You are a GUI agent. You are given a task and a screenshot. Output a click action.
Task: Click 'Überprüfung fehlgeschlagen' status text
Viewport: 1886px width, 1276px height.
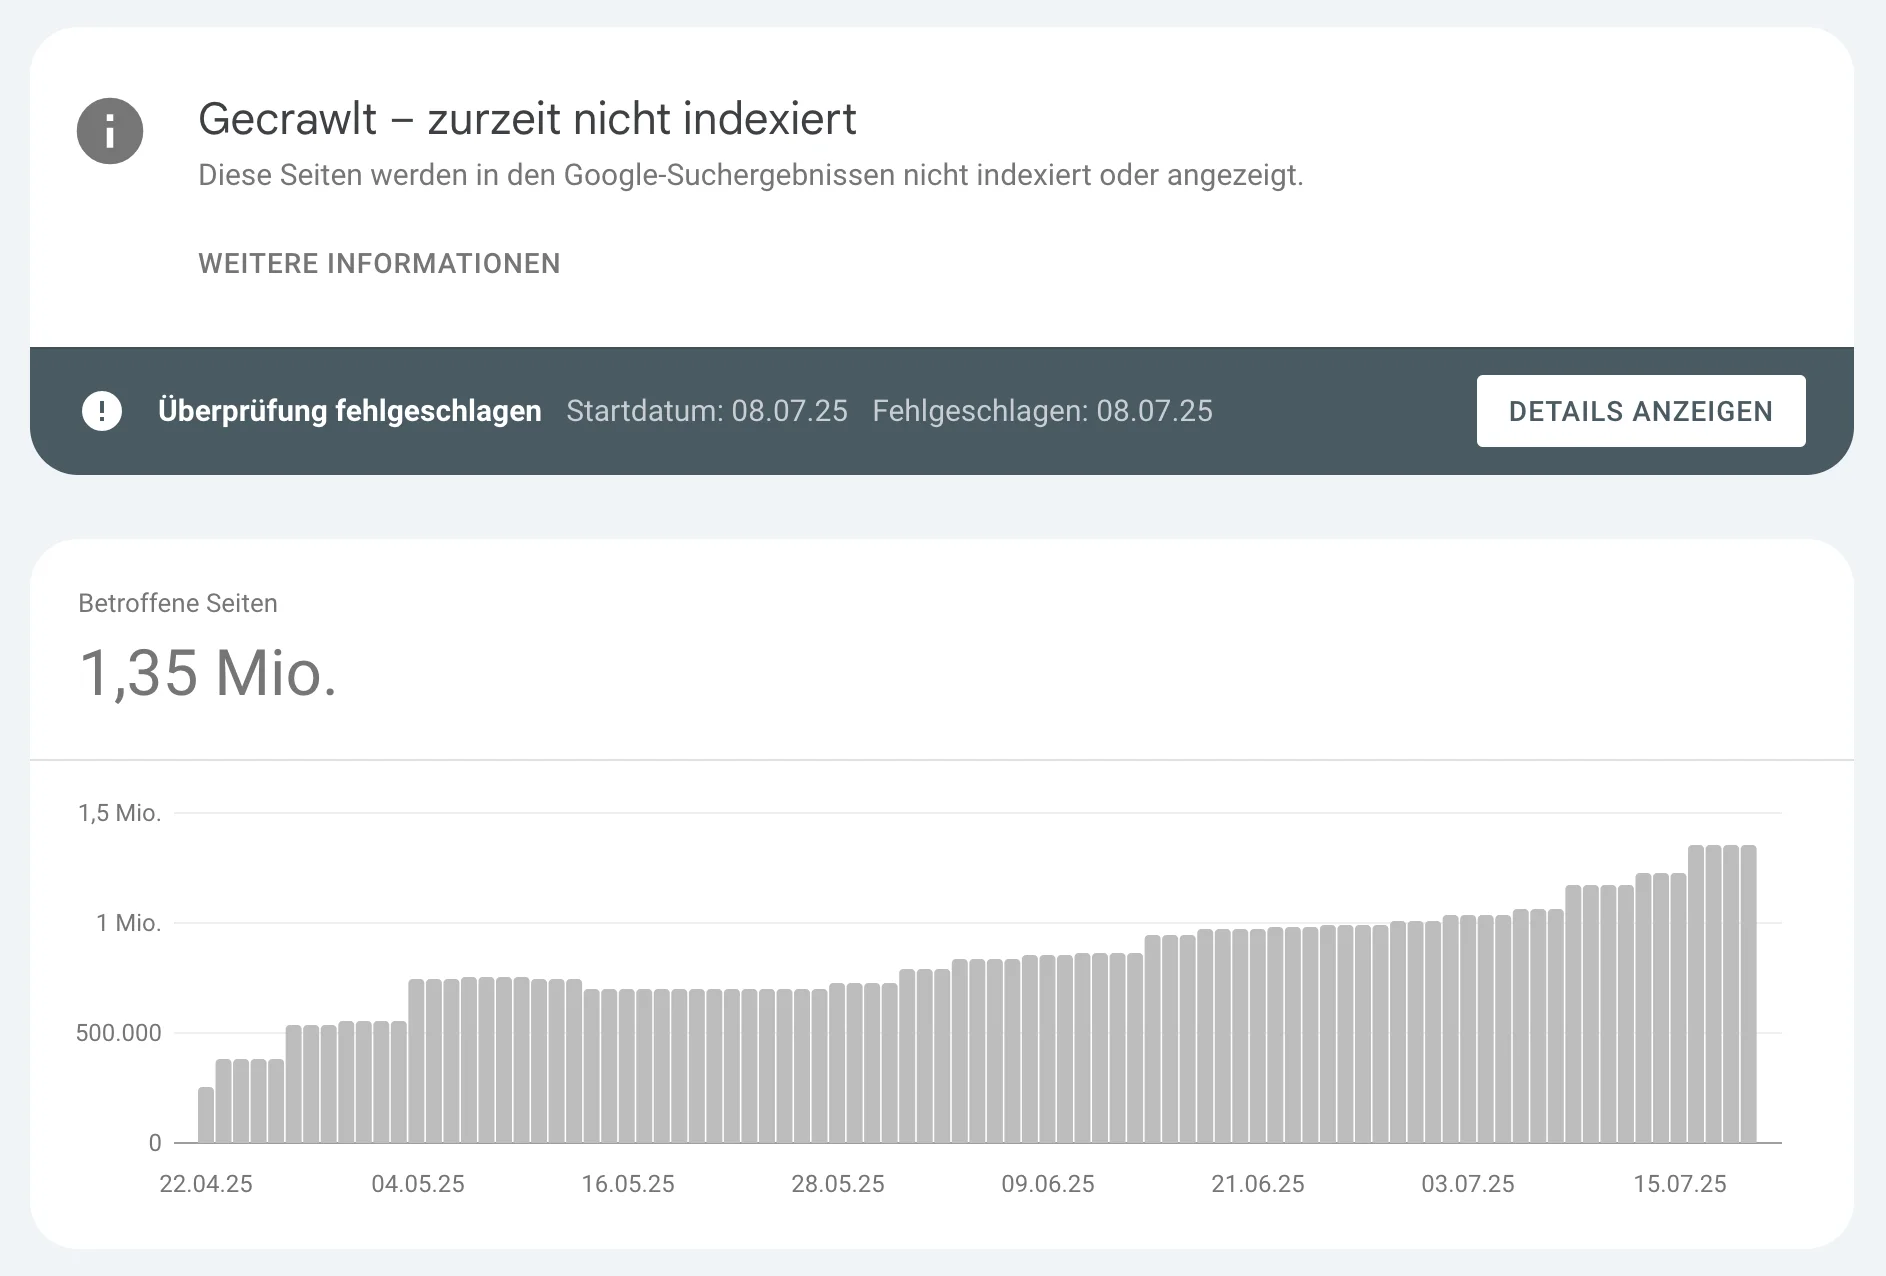[350, 411]
